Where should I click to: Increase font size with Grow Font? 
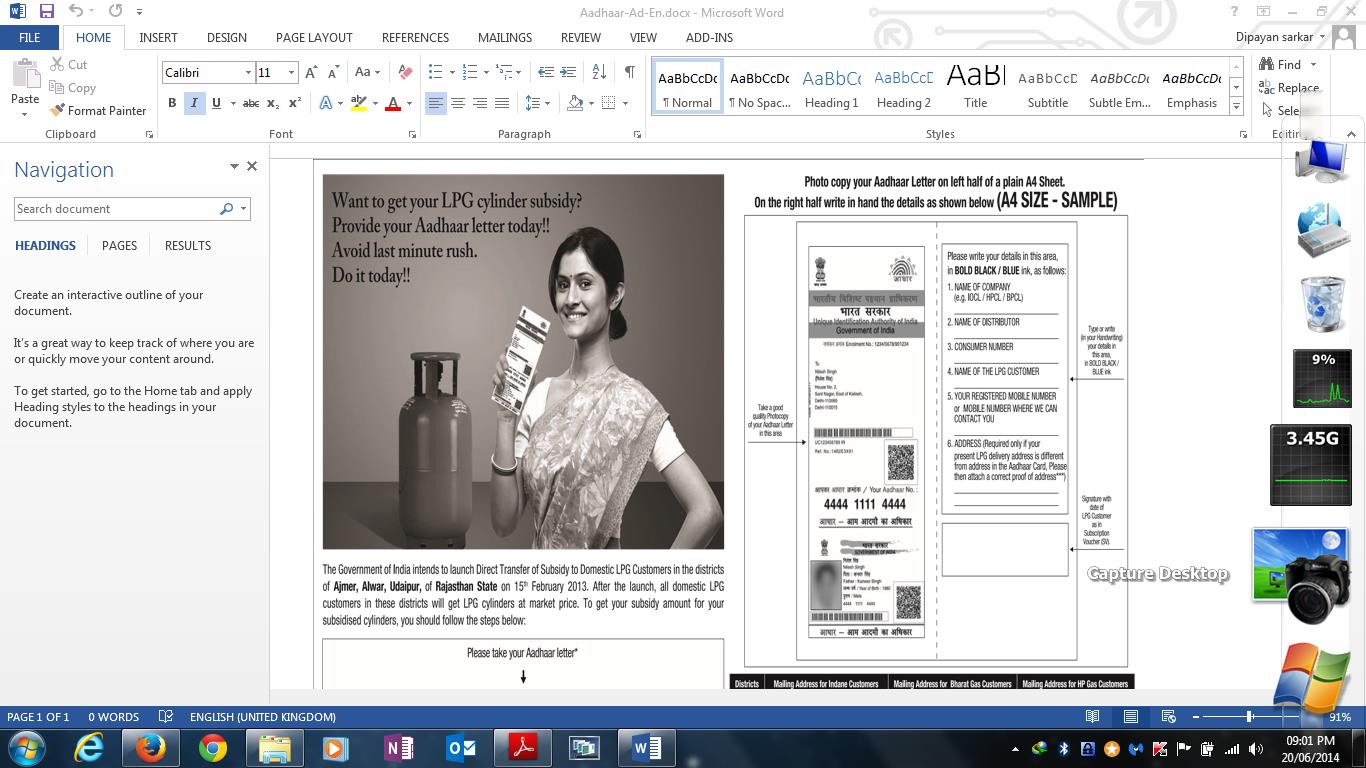point(311,72)
